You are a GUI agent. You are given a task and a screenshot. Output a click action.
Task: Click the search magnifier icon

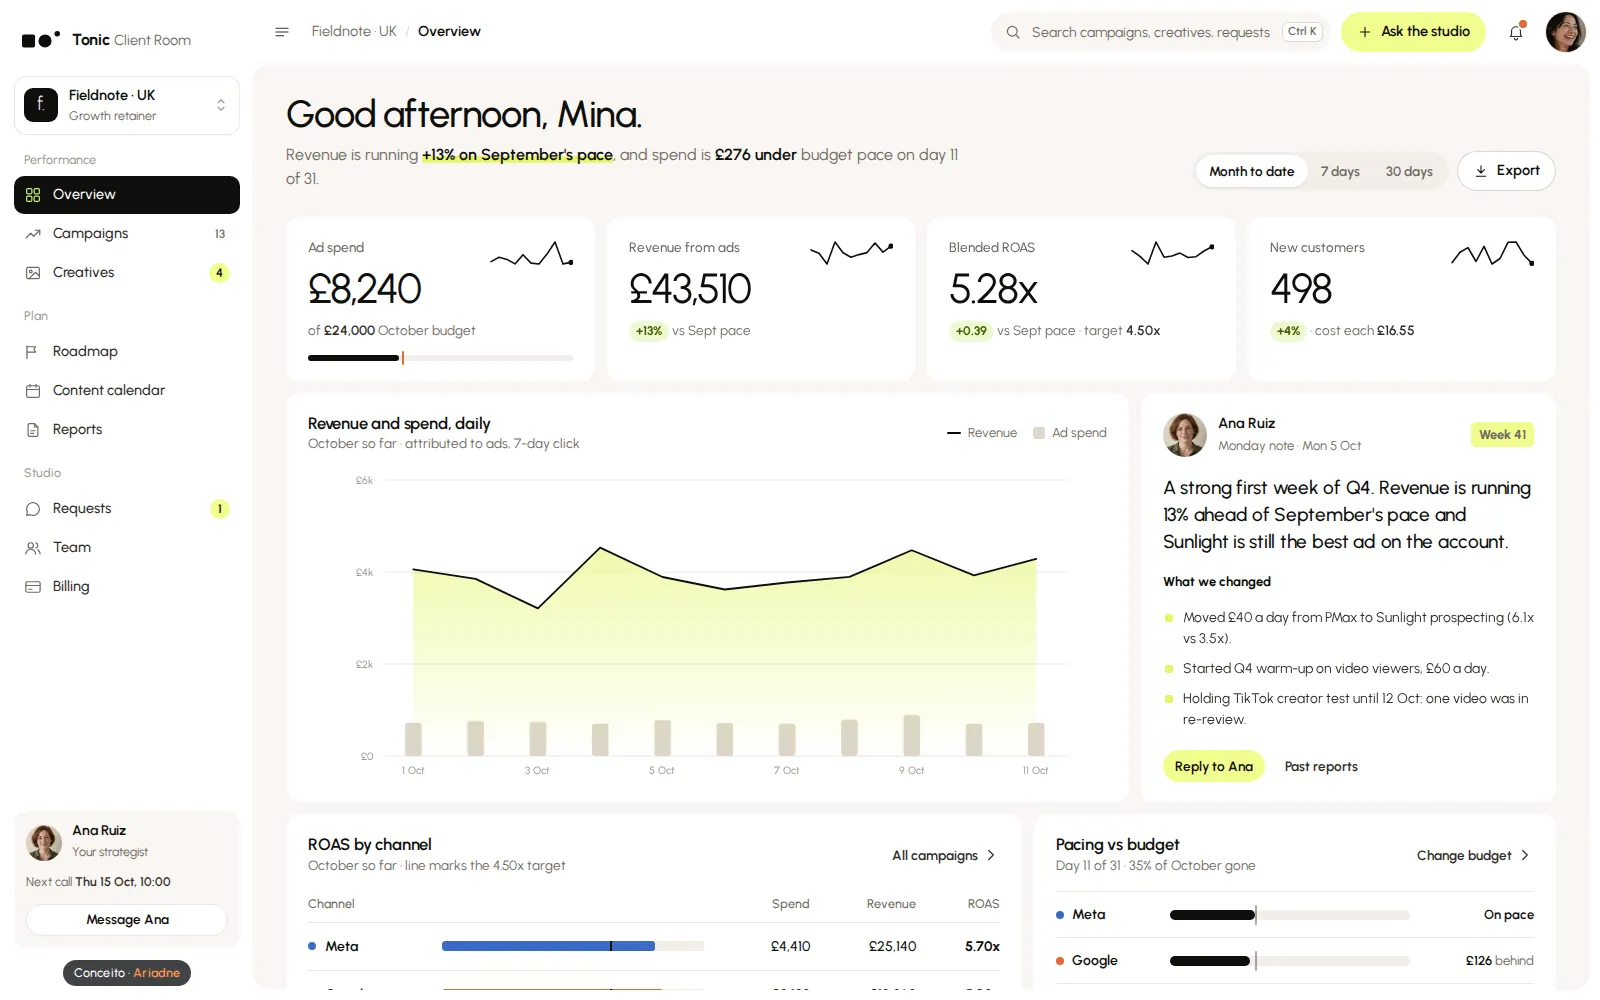[x=1013, y=32]
